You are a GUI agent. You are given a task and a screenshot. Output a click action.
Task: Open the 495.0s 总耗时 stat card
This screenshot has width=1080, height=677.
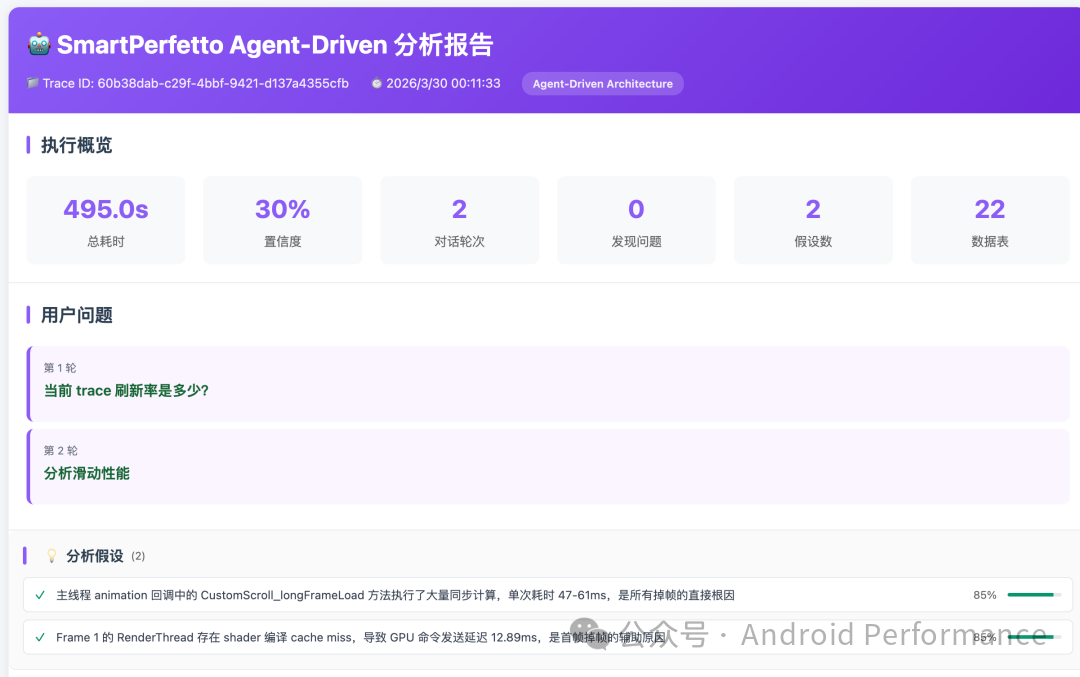click(106, 220)
